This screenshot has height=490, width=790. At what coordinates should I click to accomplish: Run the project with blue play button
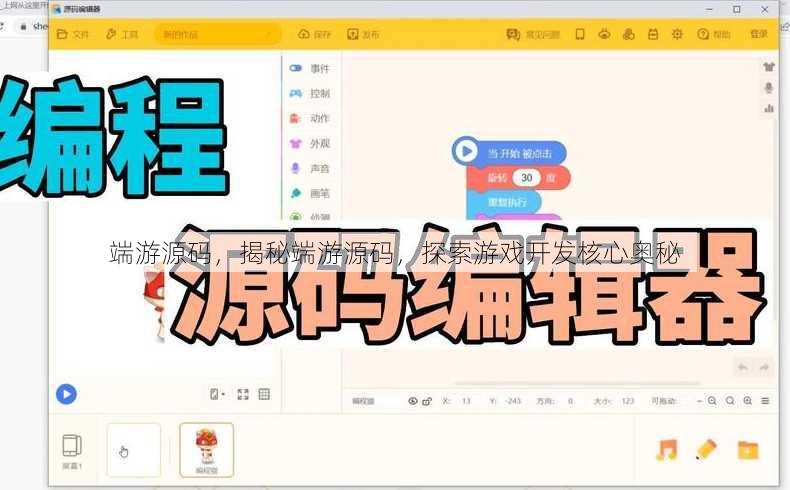click(66, 394)
